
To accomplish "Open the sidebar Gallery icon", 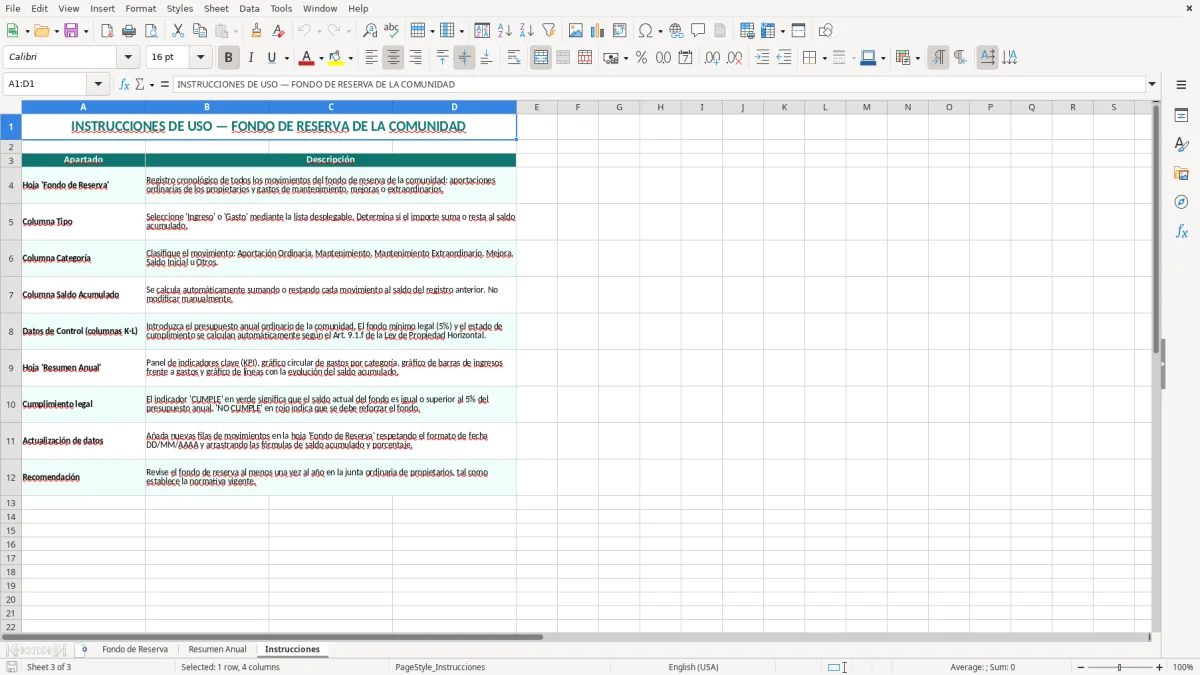I will click(x=1181, y=174).
